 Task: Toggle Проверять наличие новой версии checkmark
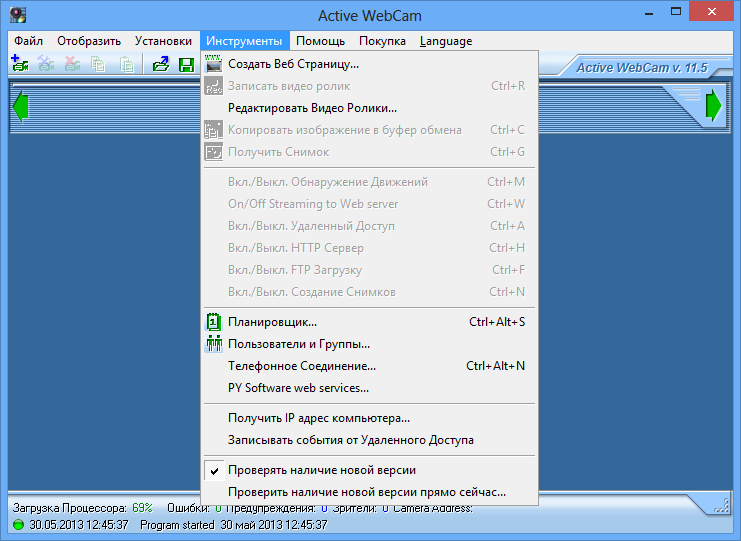[x=215, y=471]
